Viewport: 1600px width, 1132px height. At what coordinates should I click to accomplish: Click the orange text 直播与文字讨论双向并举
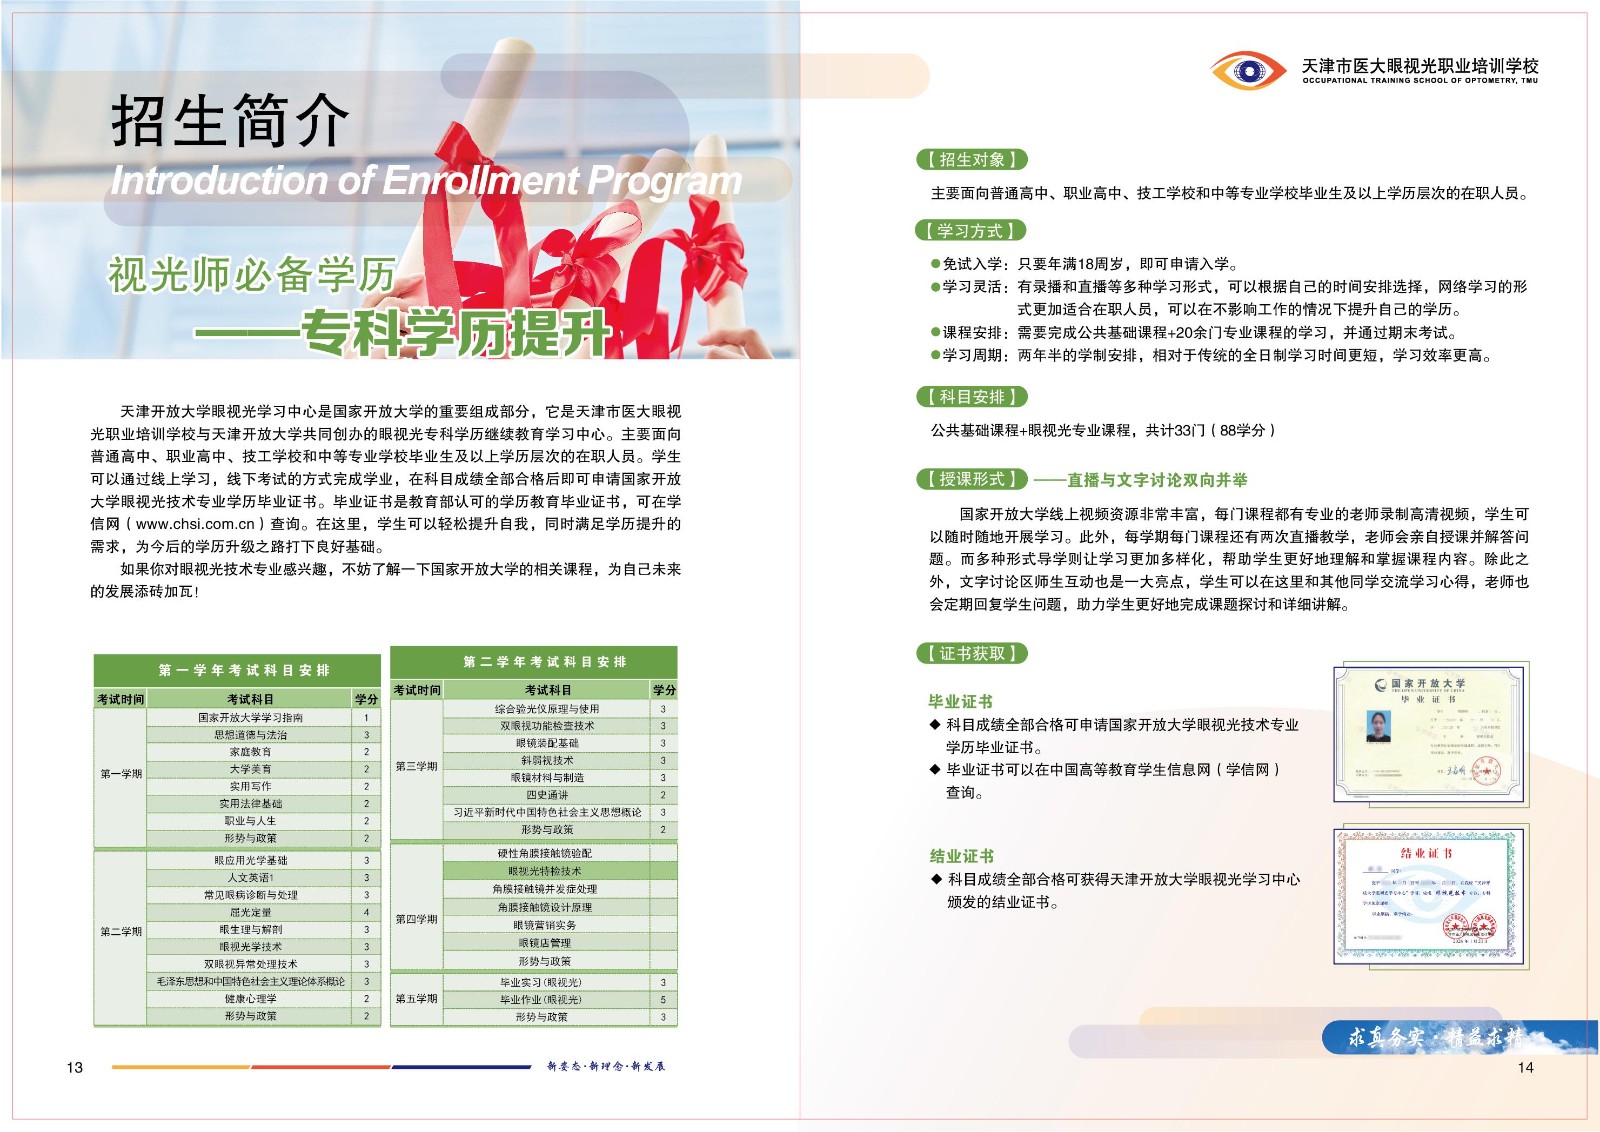[x=1157, y=480]
